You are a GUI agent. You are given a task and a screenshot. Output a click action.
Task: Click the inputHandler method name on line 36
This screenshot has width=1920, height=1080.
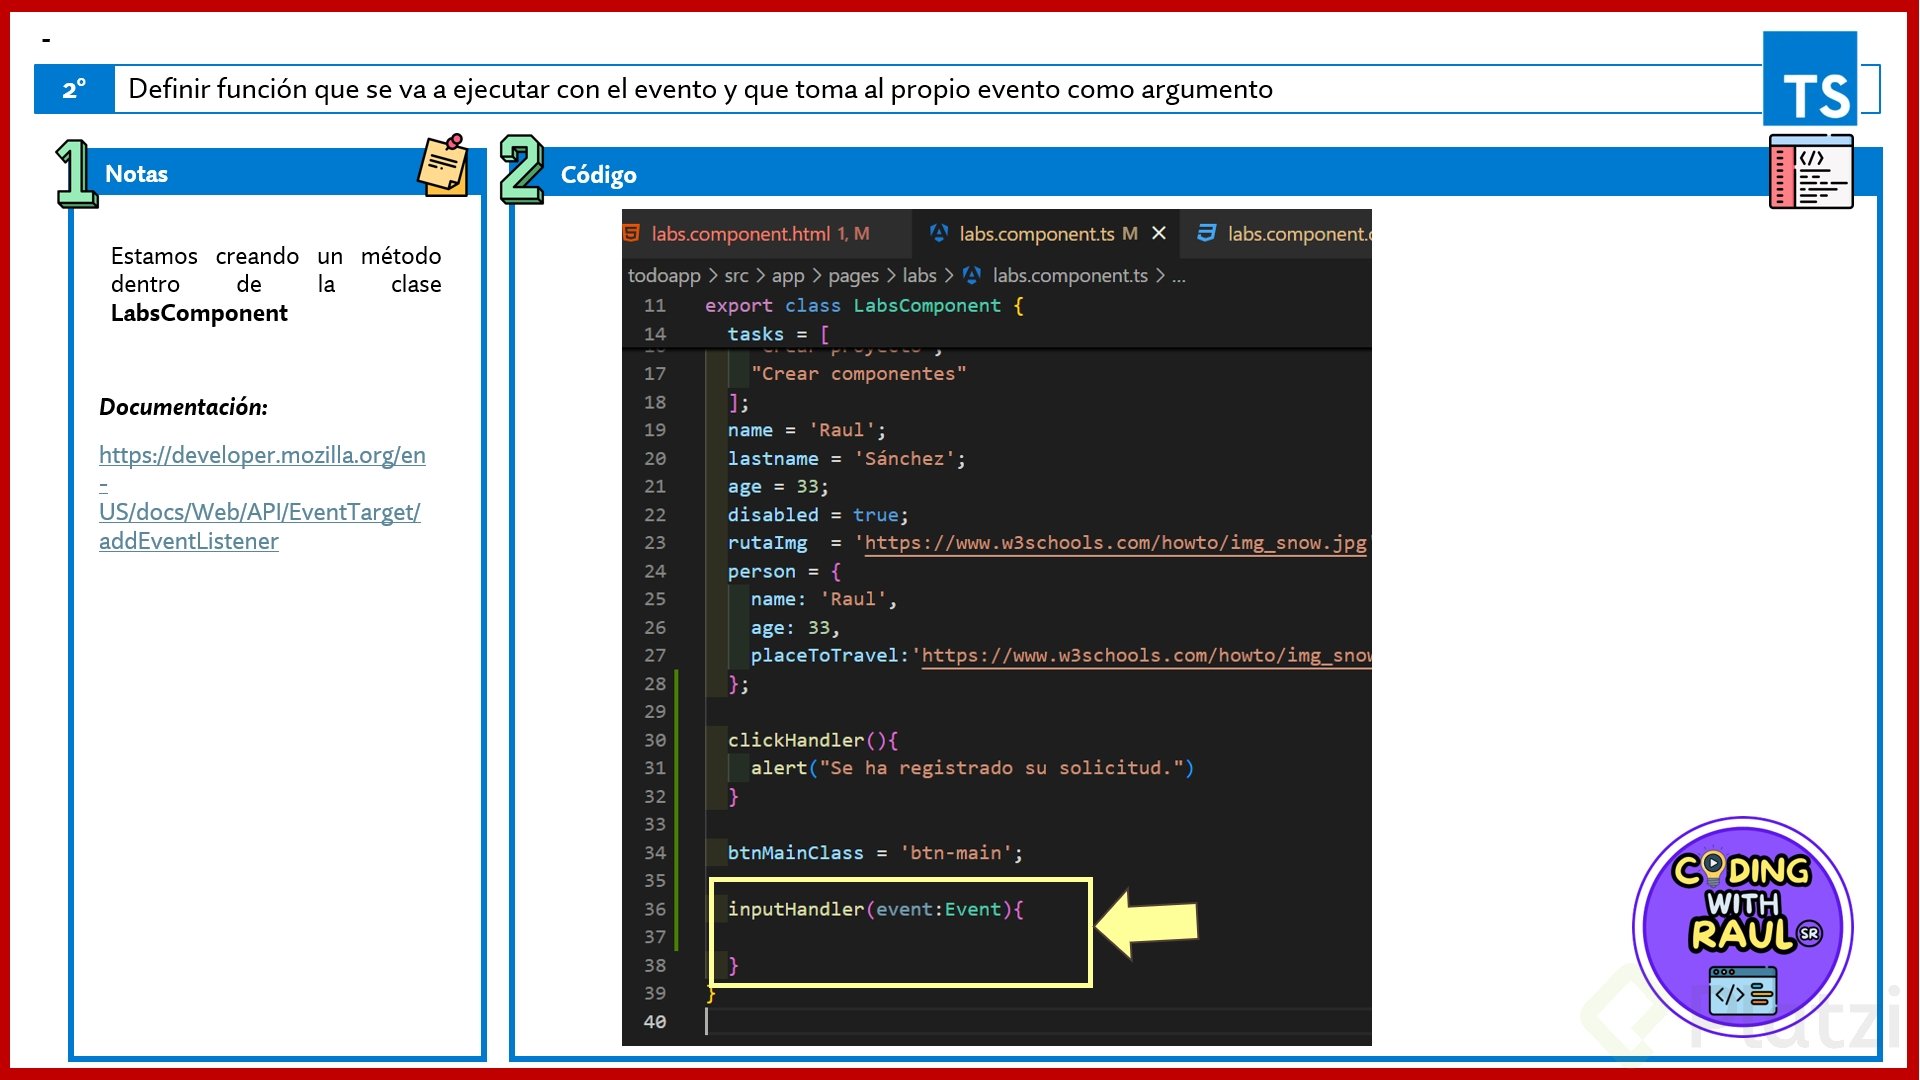point(795,909)
